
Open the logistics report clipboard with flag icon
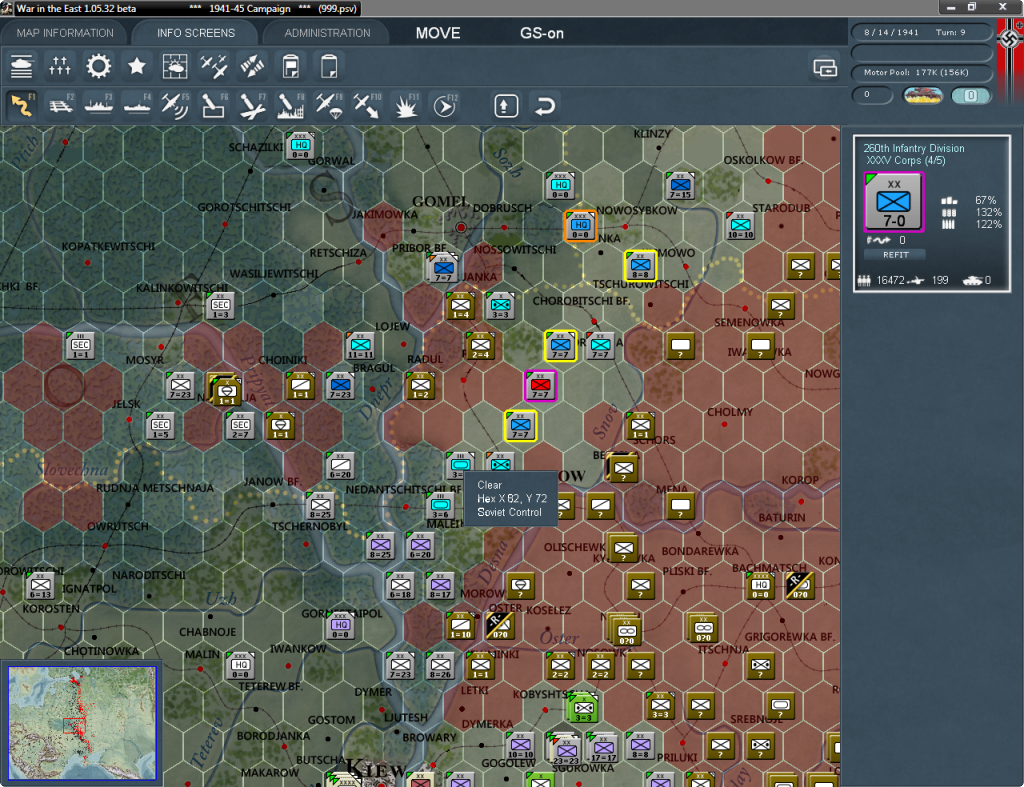pyautogui.click(x=291, y=66)
